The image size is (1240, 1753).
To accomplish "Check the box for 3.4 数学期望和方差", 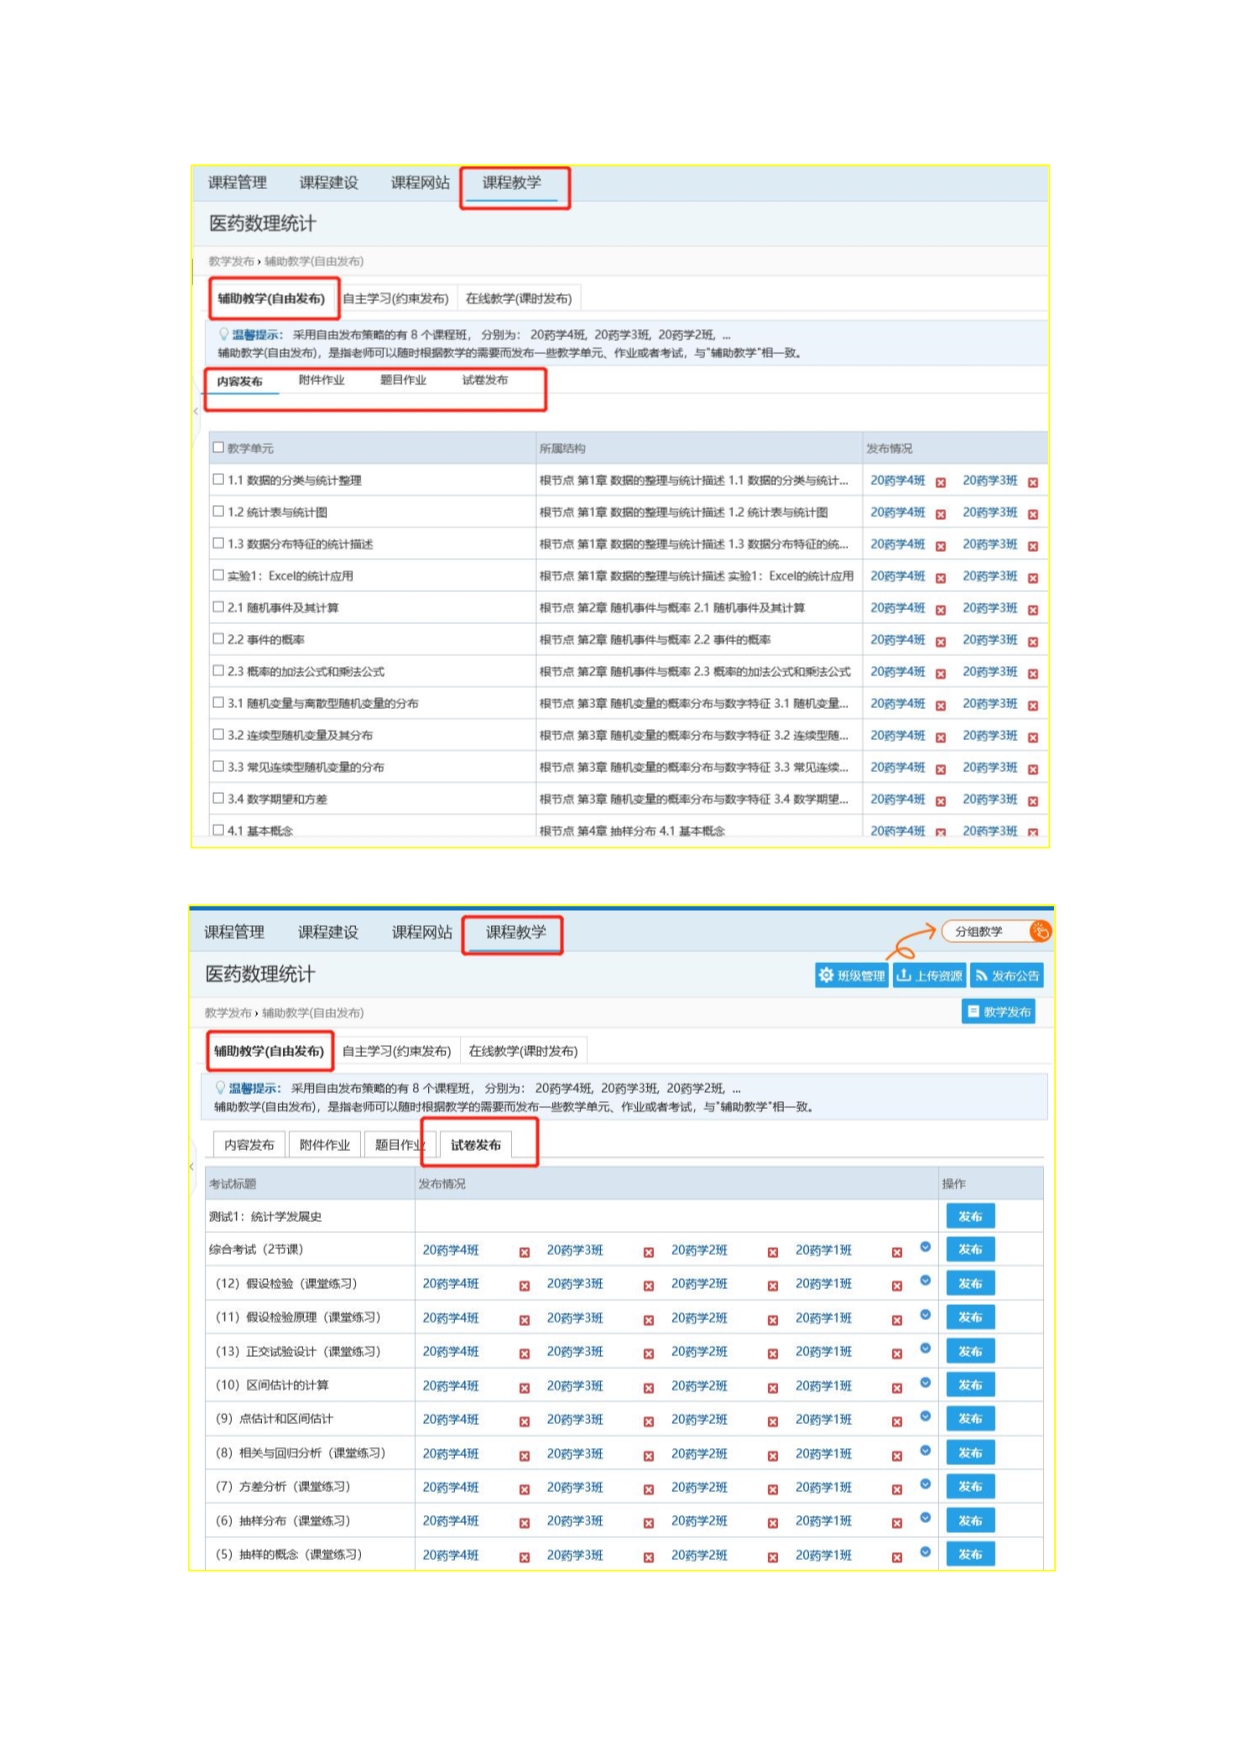I will coord(218,798).
